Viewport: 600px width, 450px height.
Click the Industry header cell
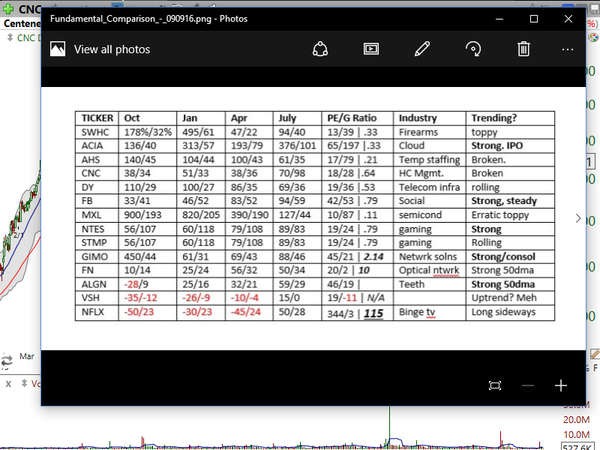pyautogui.click(x=429, y=118)
